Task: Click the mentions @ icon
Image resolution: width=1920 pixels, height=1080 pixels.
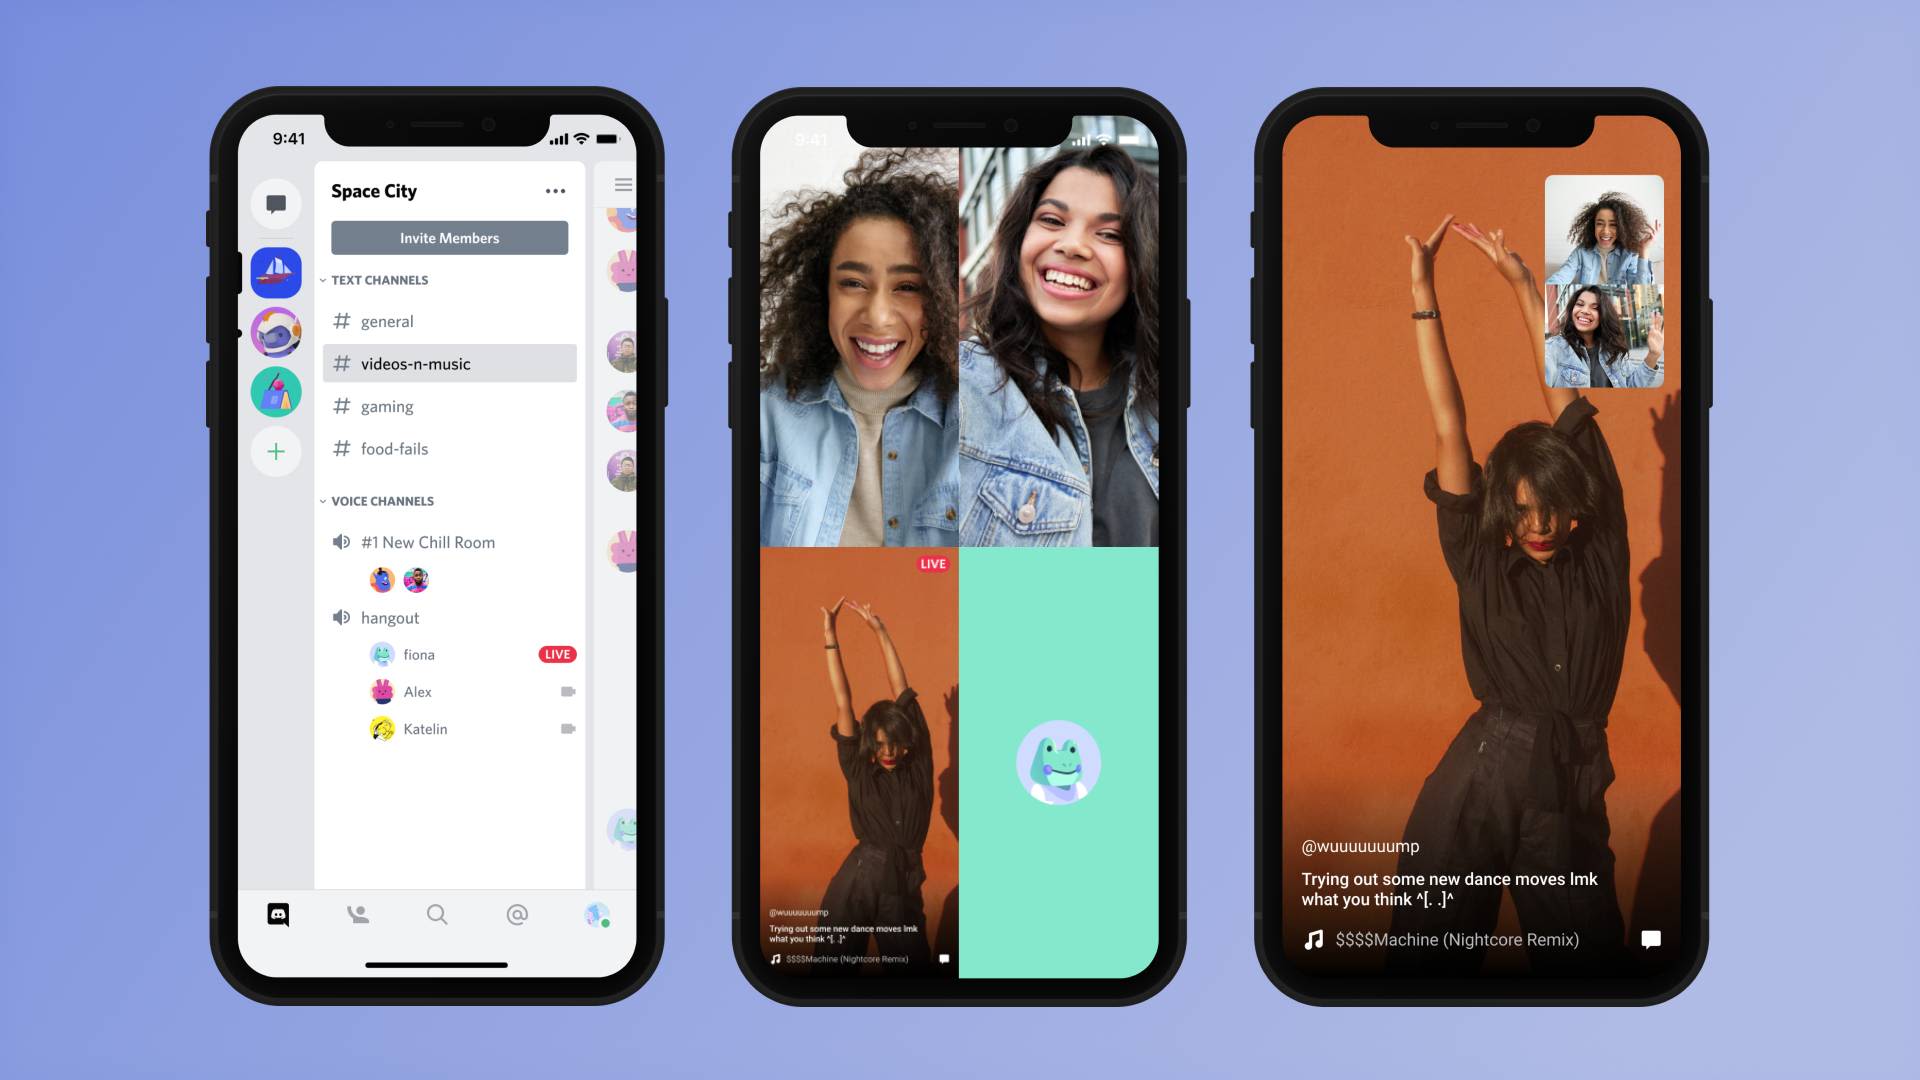Action: (518, 914)
